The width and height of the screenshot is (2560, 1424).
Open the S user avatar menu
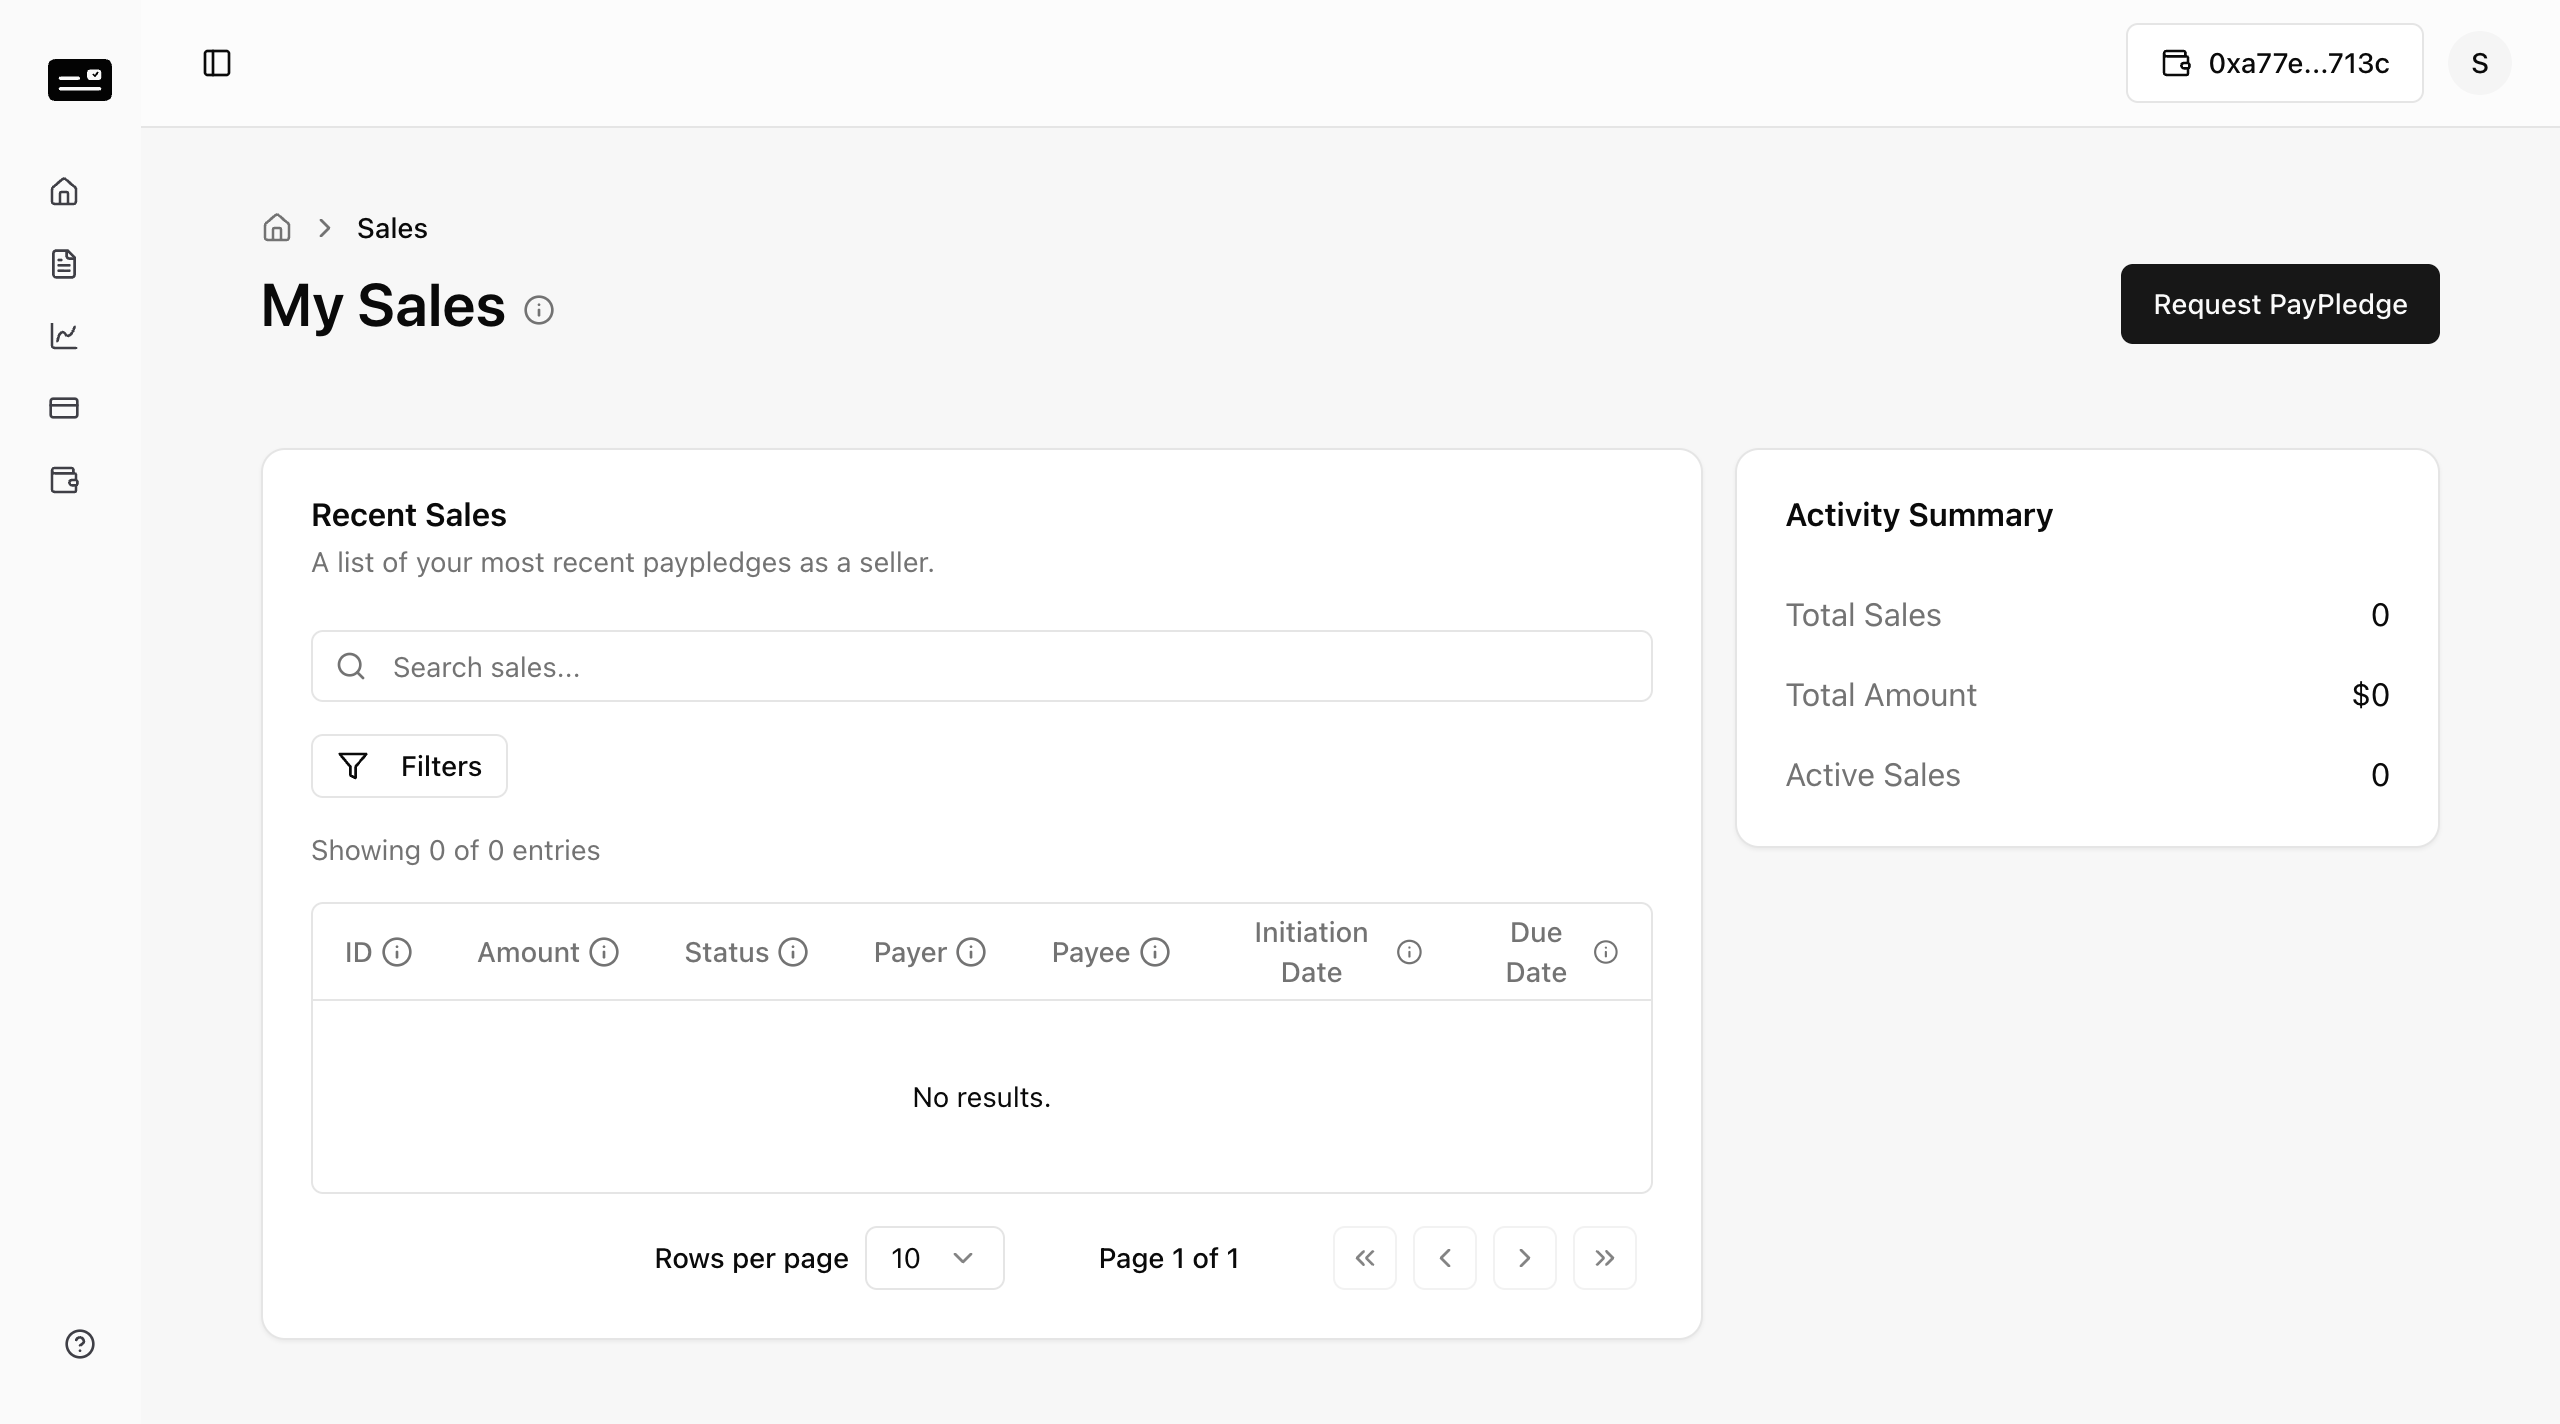pyautogui.click(x=2480, y=63)
